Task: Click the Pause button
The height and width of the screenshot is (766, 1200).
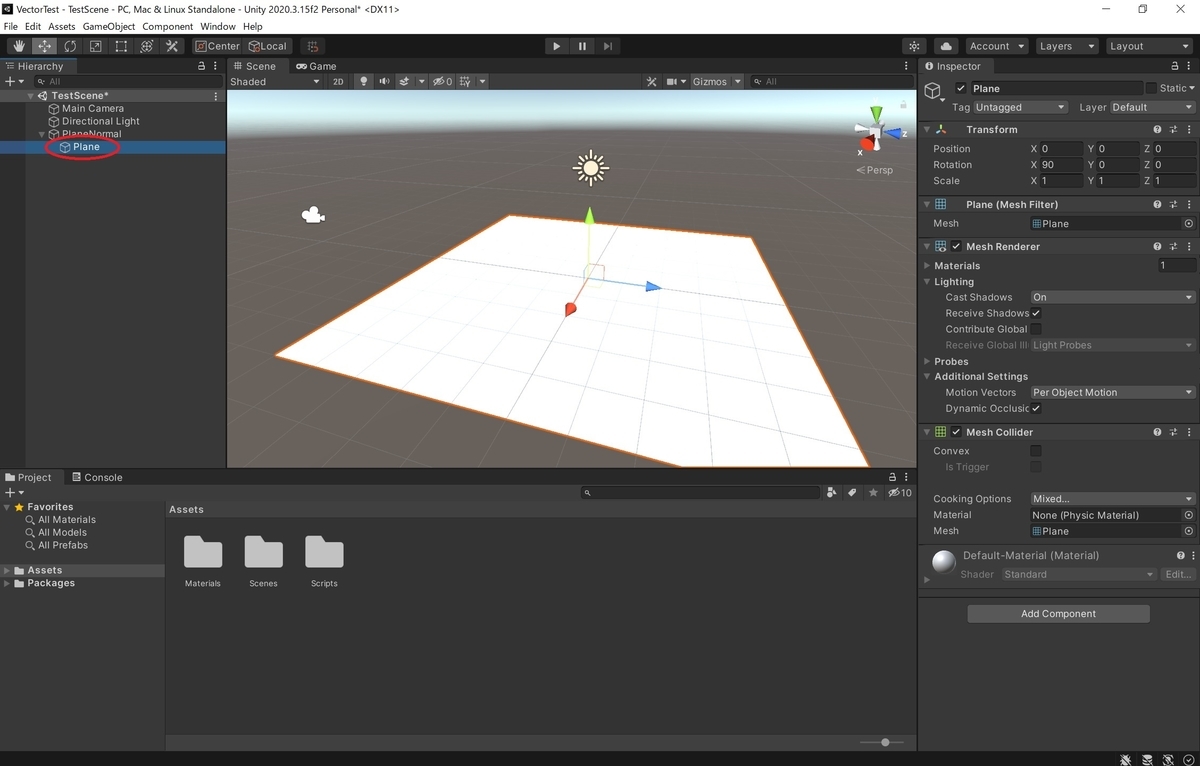Action: pos(582,46)
